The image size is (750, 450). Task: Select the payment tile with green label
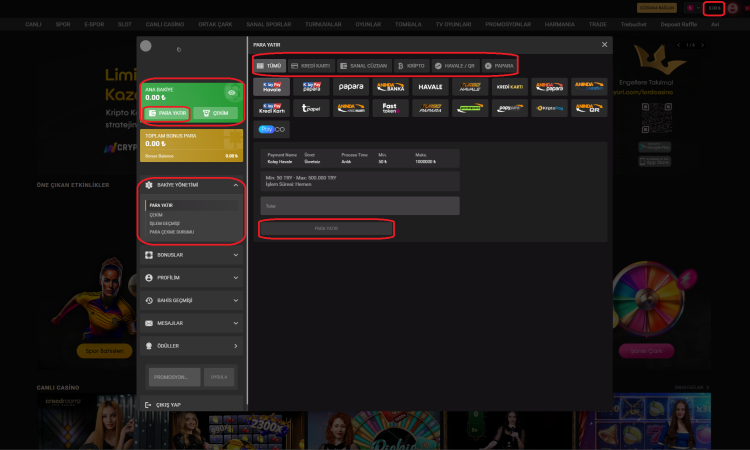(x=470, y=108)
